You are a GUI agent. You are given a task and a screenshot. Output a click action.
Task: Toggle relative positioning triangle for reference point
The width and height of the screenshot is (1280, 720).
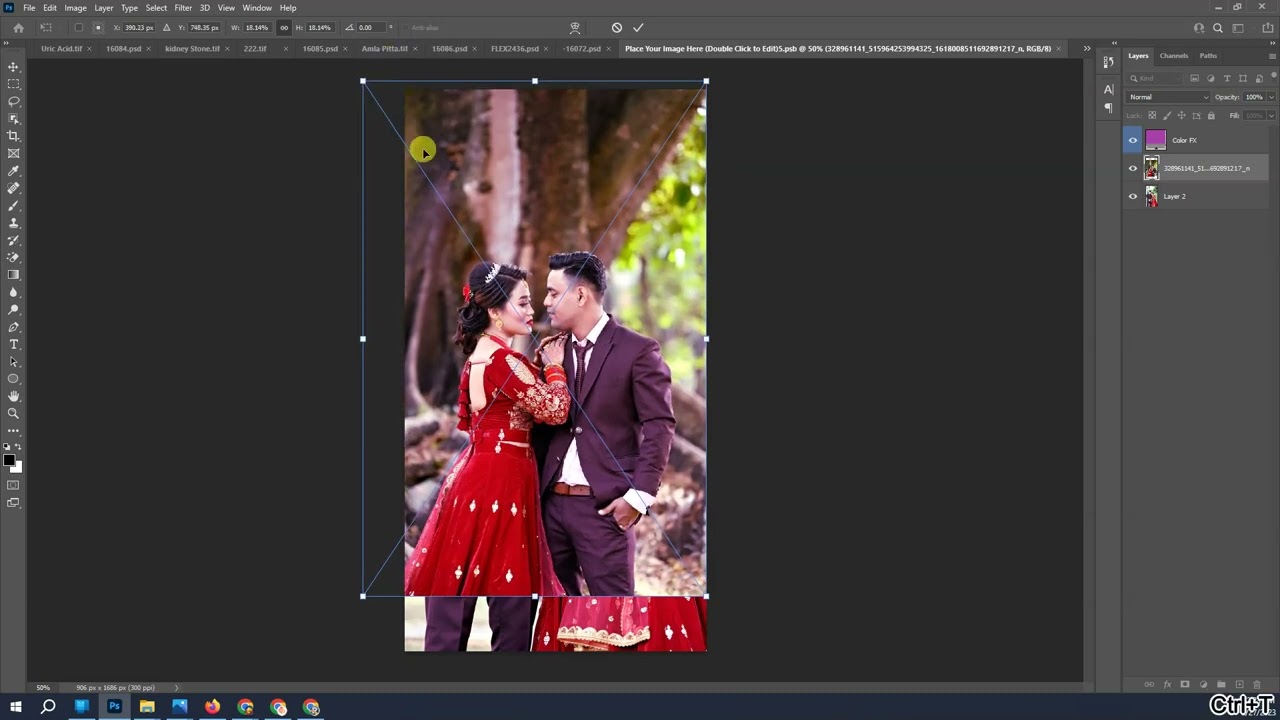166,28
